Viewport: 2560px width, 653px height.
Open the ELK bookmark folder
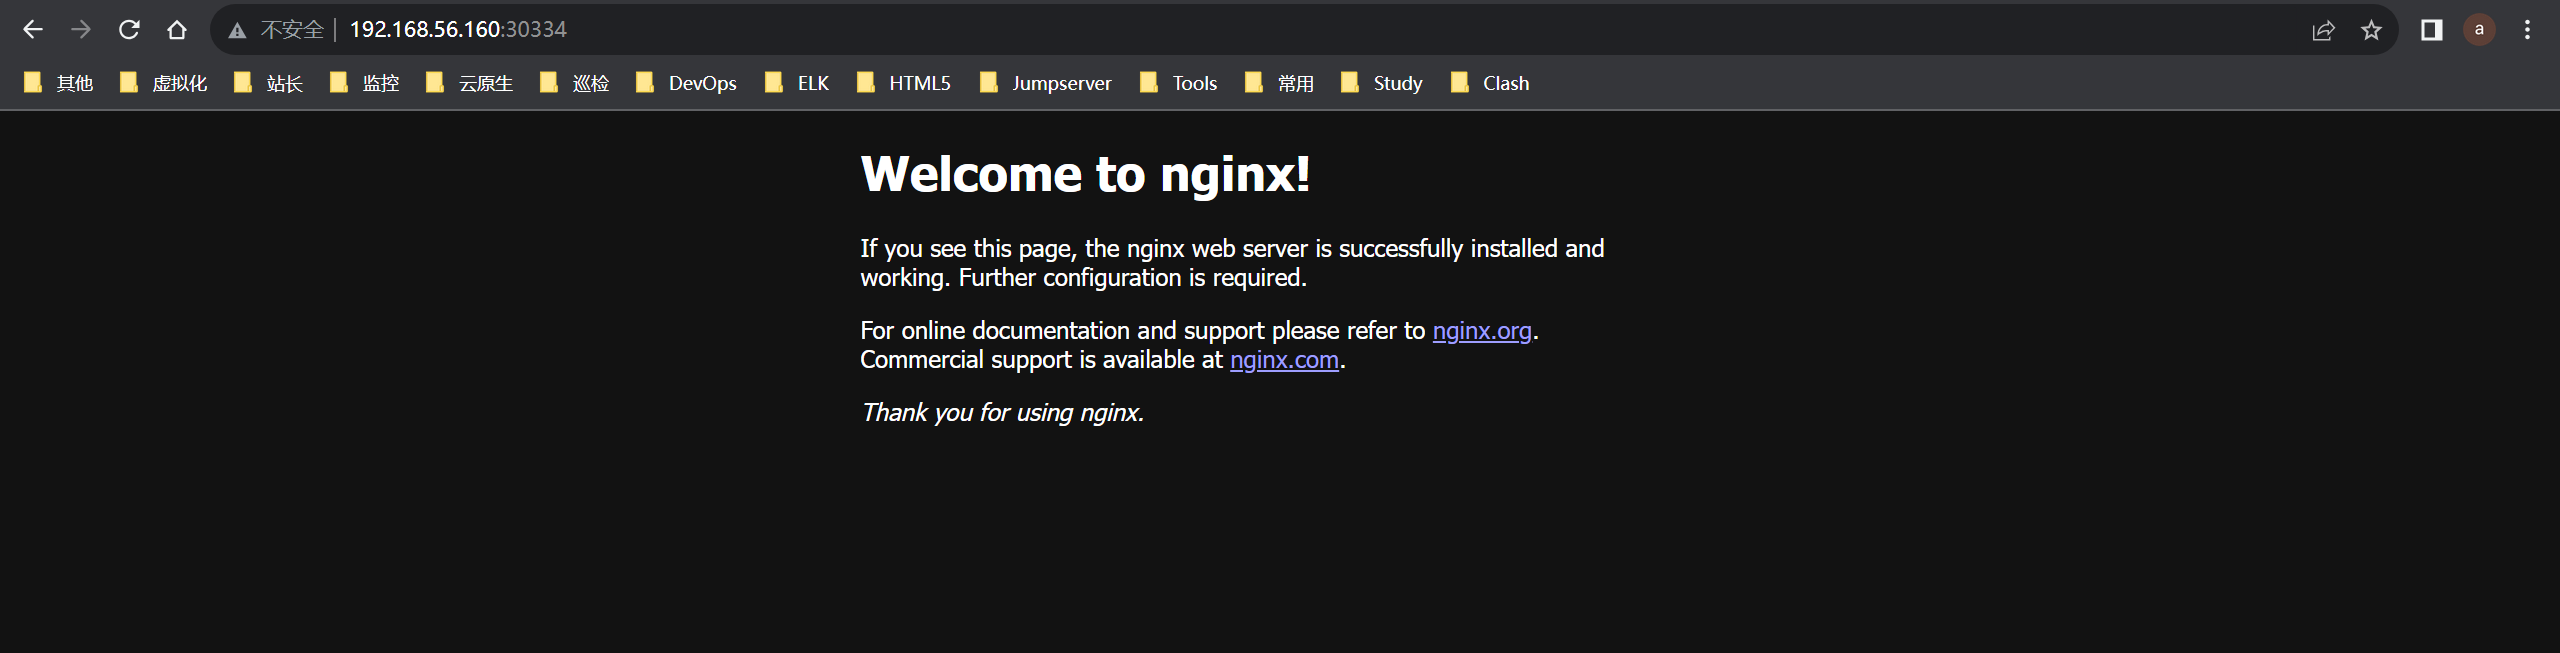tap(797, 83)
